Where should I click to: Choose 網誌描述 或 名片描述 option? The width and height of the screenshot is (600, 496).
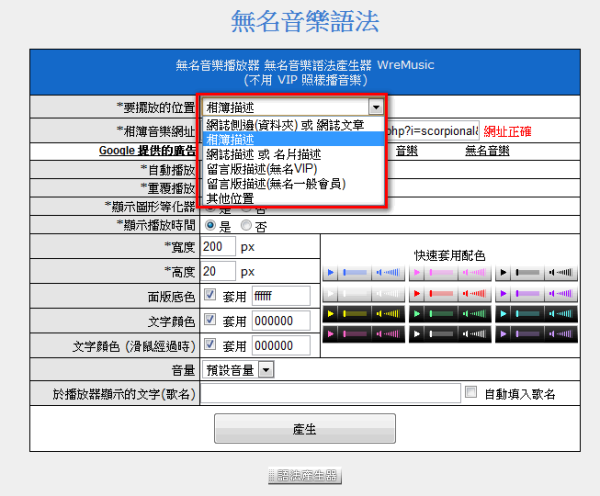[293, 154]
